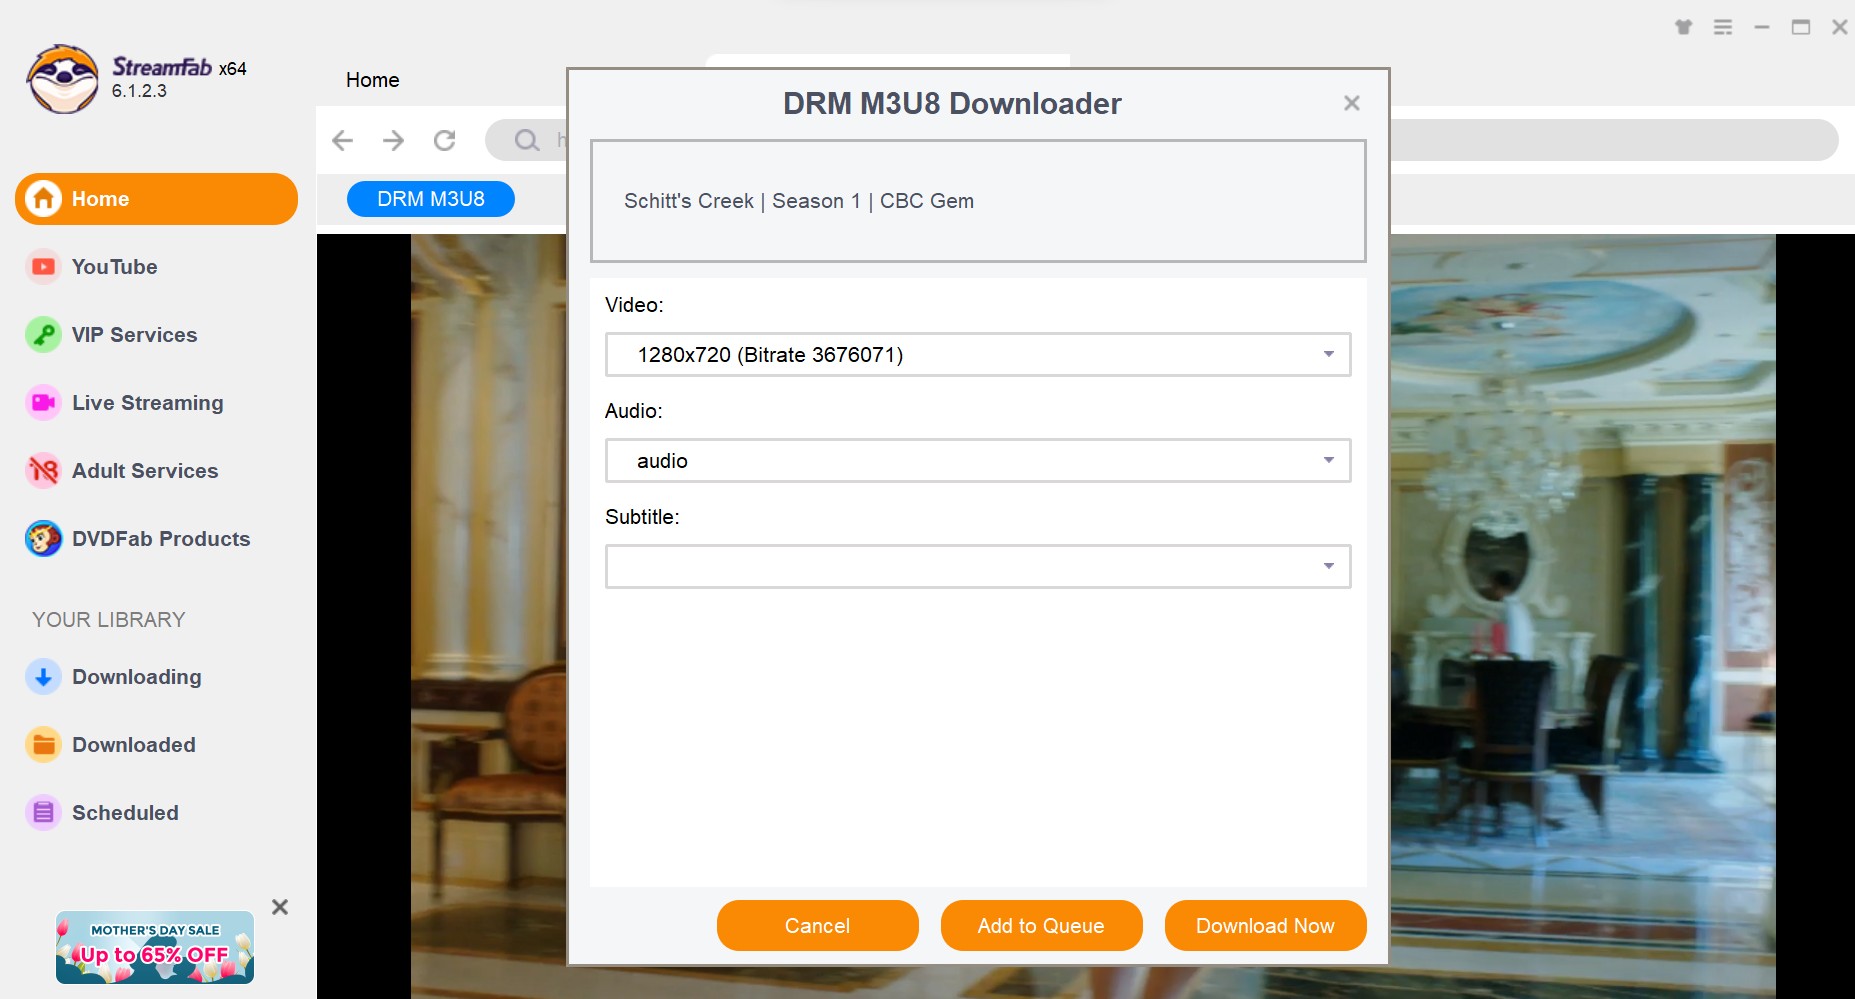Select Home in the sidebar
1855x999 pixels.
(x=156, y=199)
